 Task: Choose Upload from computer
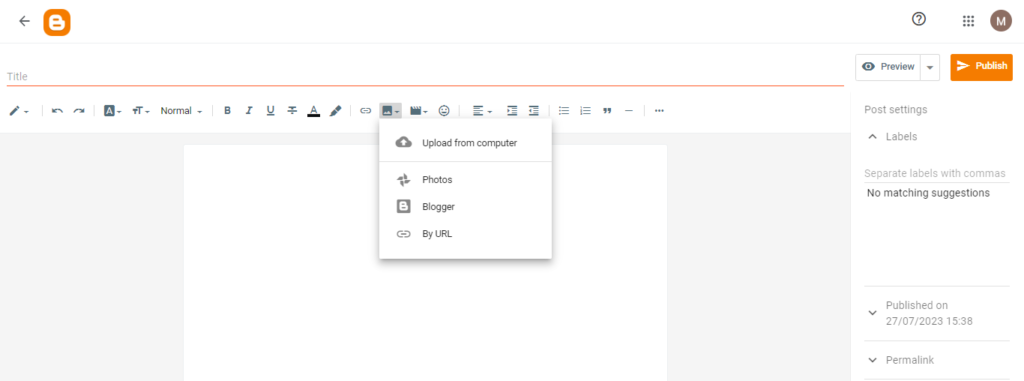(466, 142)
